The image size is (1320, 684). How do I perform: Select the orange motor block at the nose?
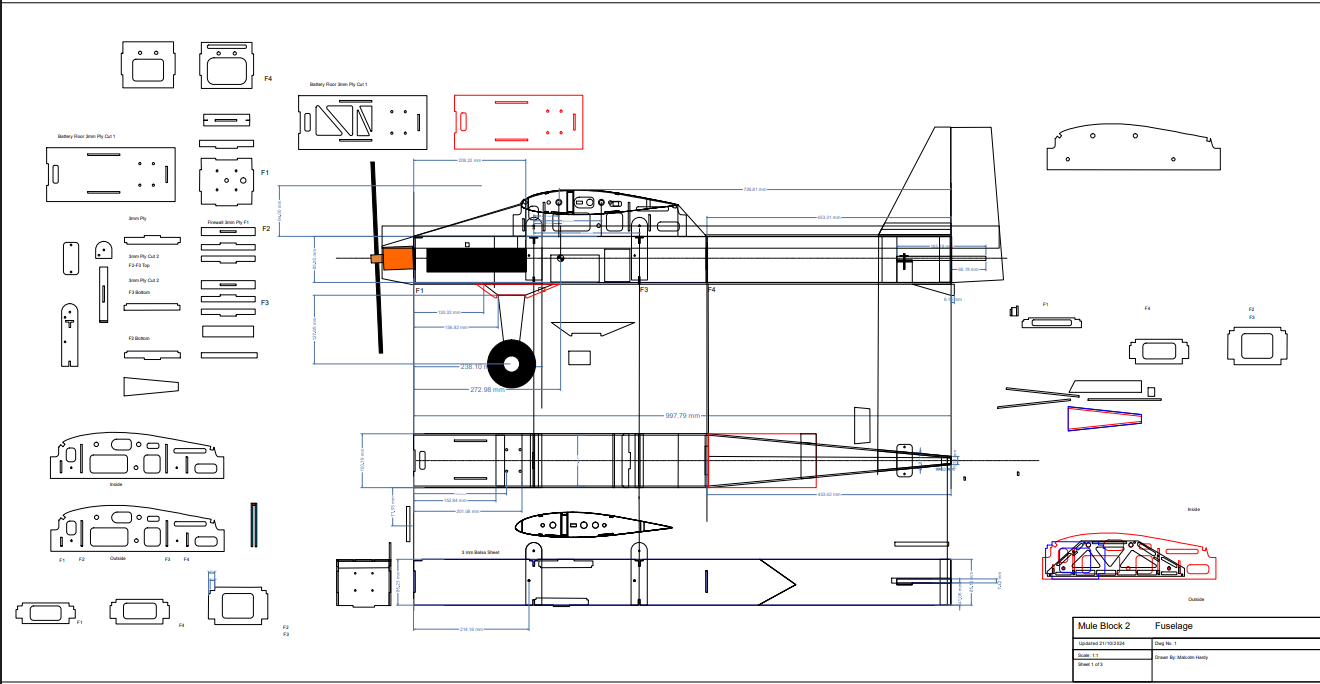pos(398,259)
